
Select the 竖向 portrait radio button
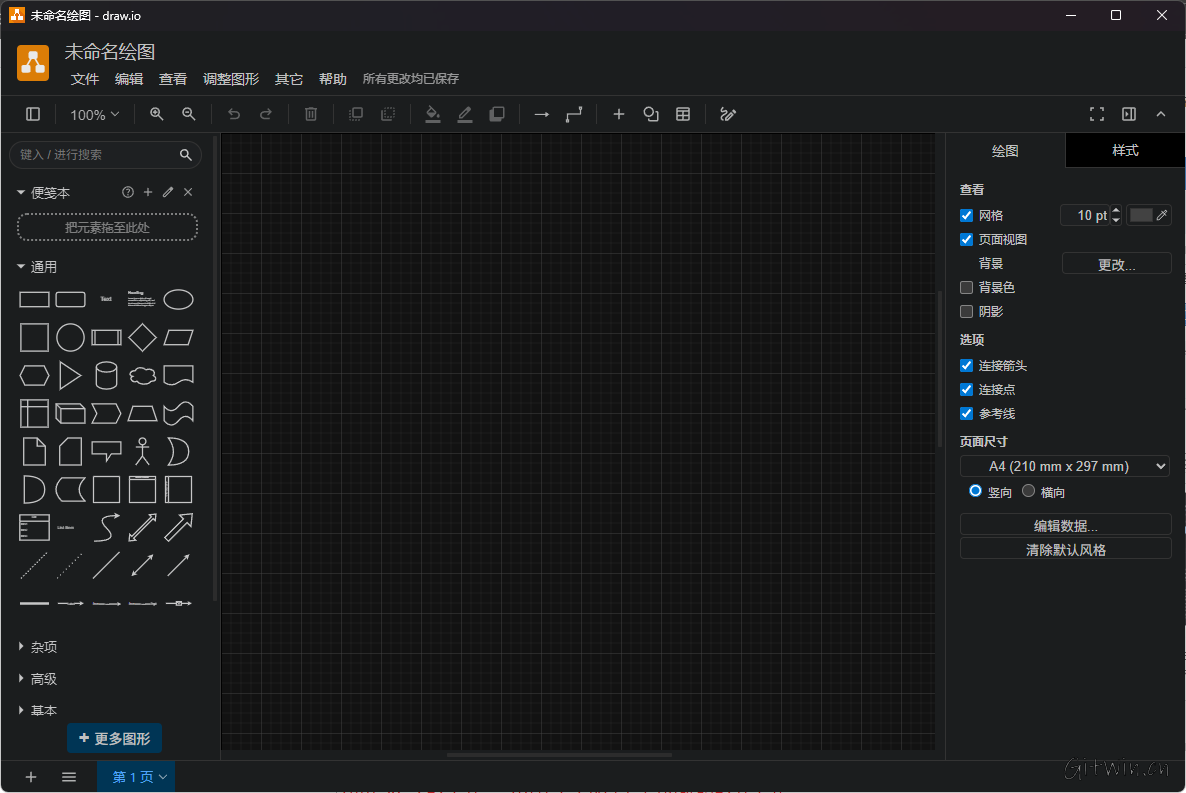[x=976, y=491]
